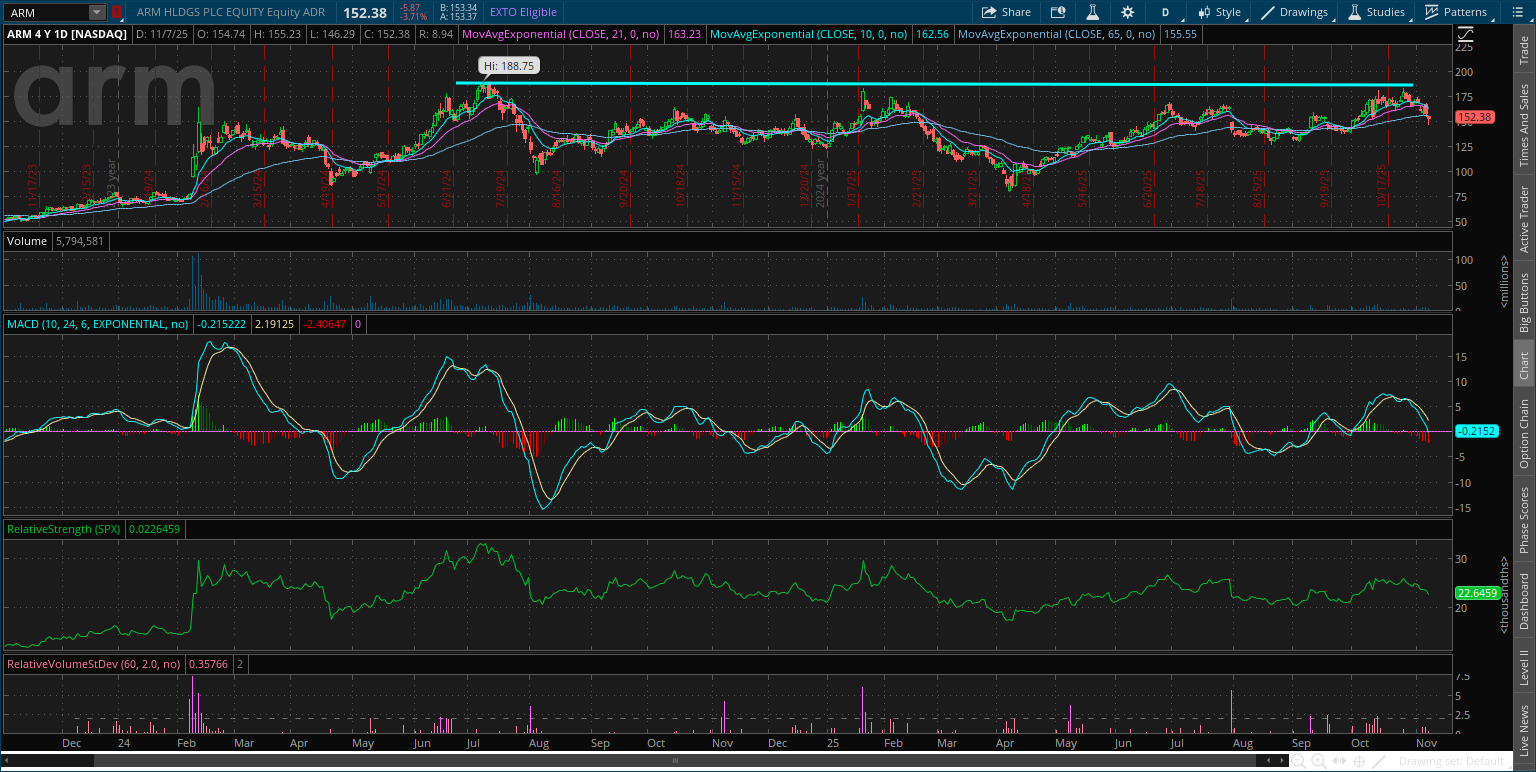This screenshot has width=1536, height=772.
Task: Open the Active Trader side tab
Action: point(1524,219)
